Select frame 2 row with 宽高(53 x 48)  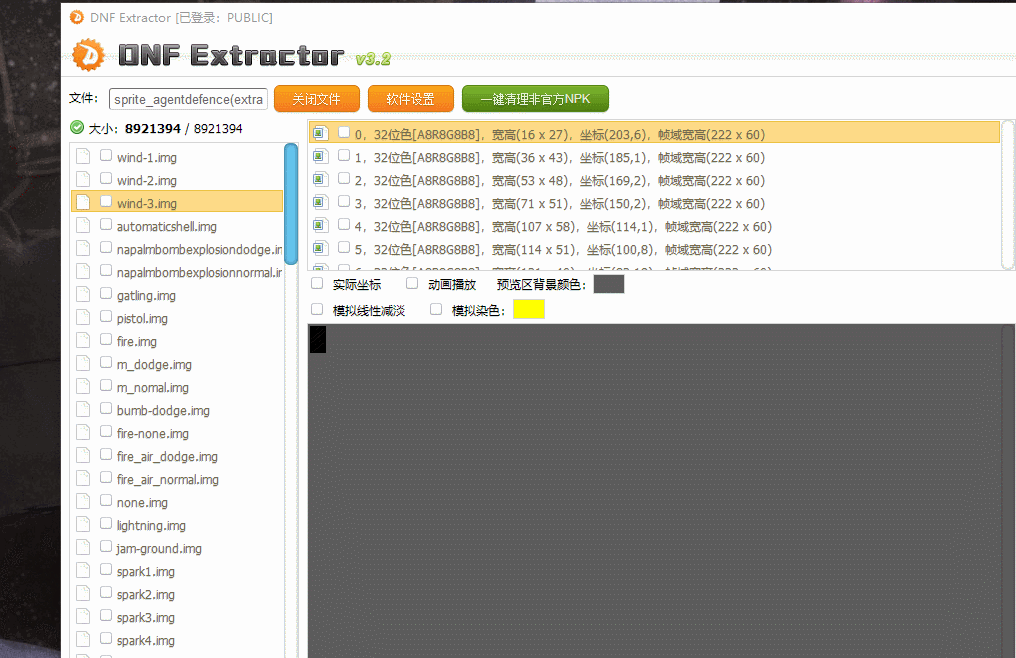654,180
